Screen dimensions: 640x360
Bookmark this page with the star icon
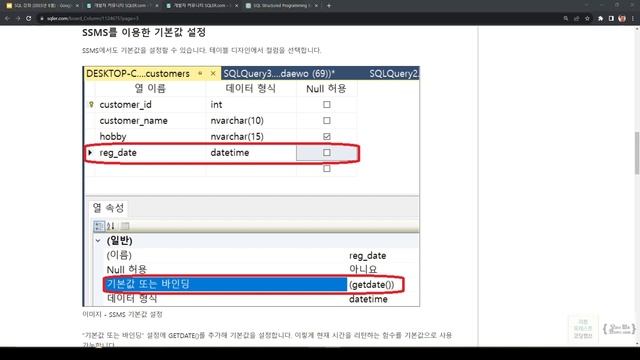point(587,18)
